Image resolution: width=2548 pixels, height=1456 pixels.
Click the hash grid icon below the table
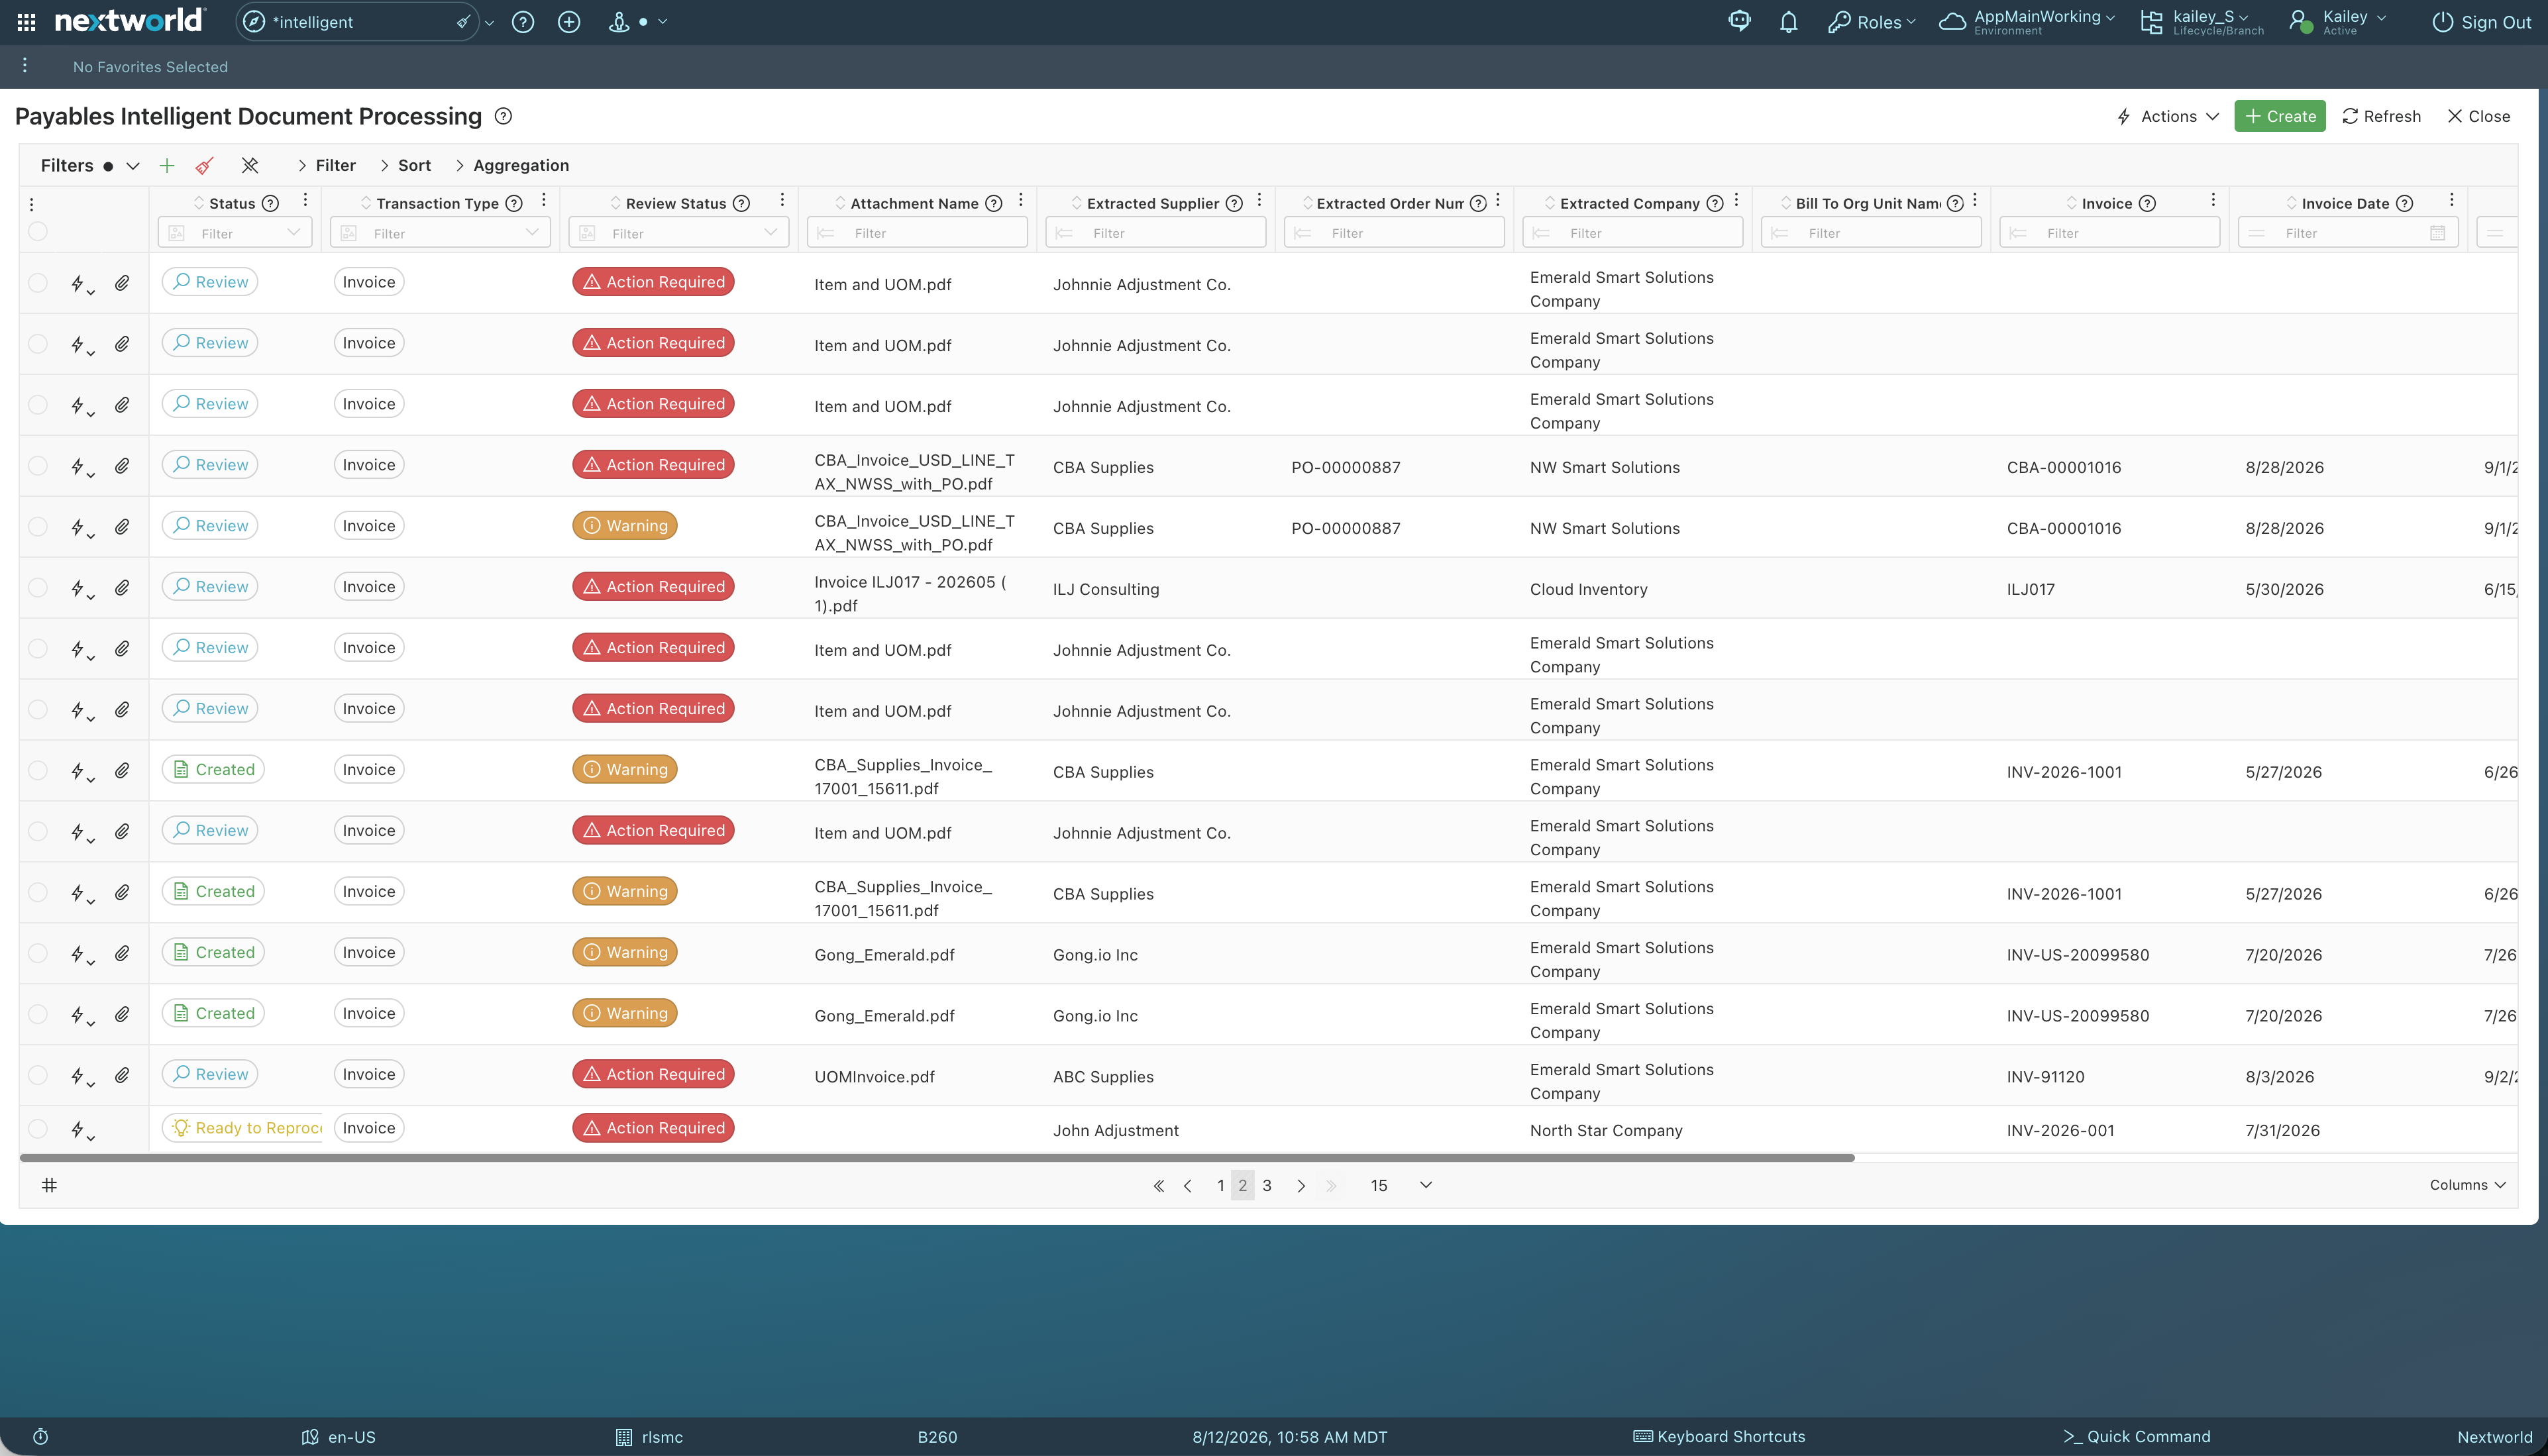[x=49, y=1185]
